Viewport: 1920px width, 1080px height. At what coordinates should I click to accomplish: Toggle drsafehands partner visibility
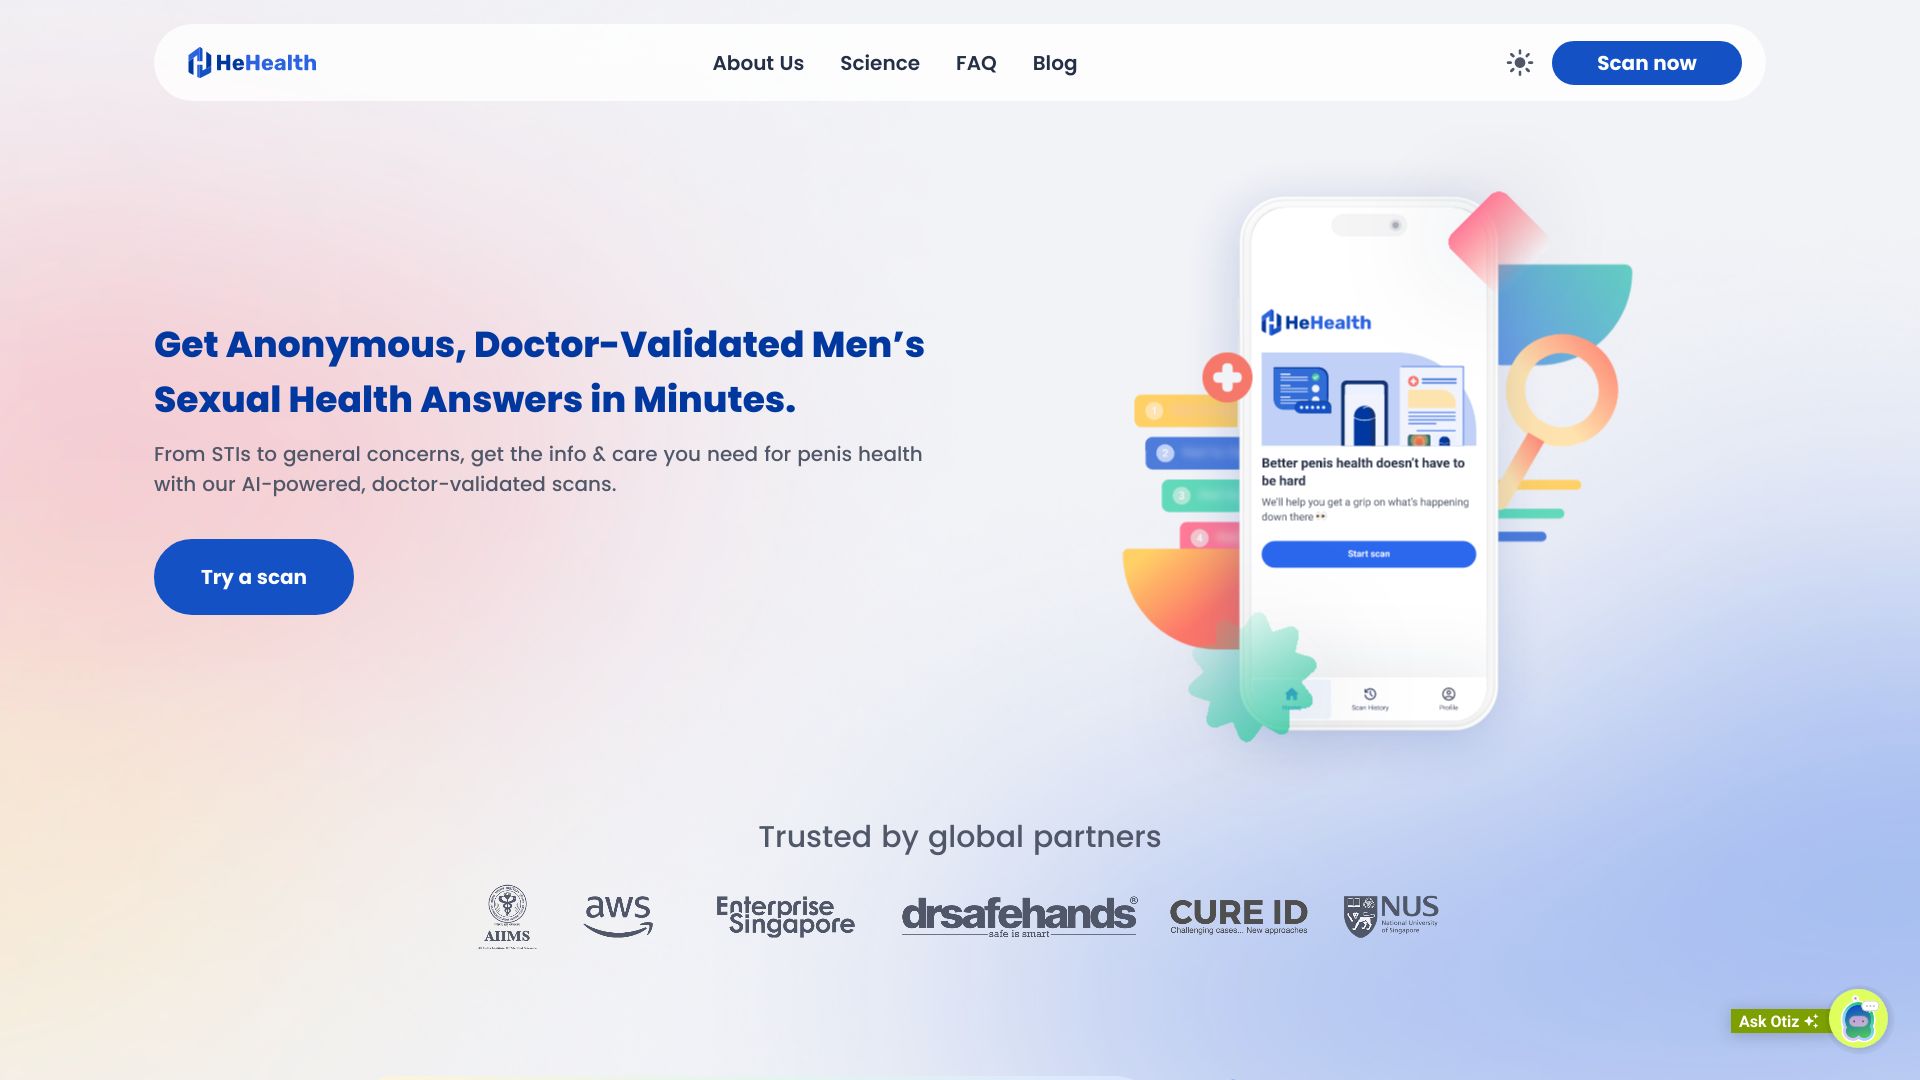point(1018,915)
